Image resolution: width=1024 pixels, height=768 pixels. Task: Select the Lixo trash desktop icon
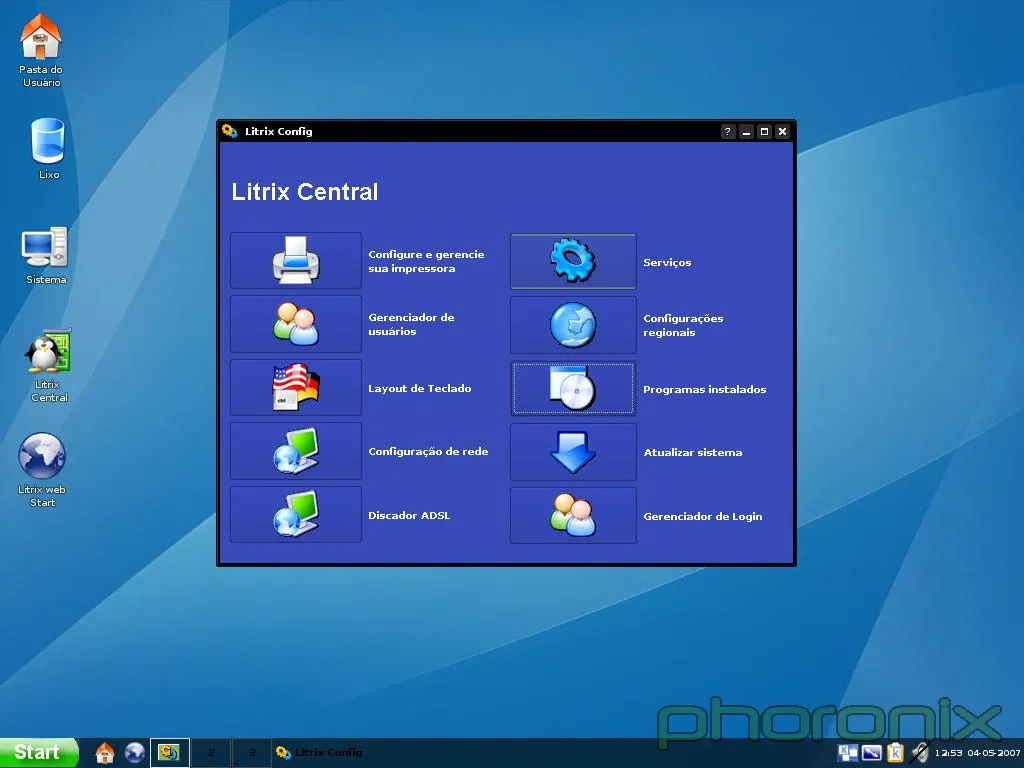pyautogui.click(x=48, y=149)
